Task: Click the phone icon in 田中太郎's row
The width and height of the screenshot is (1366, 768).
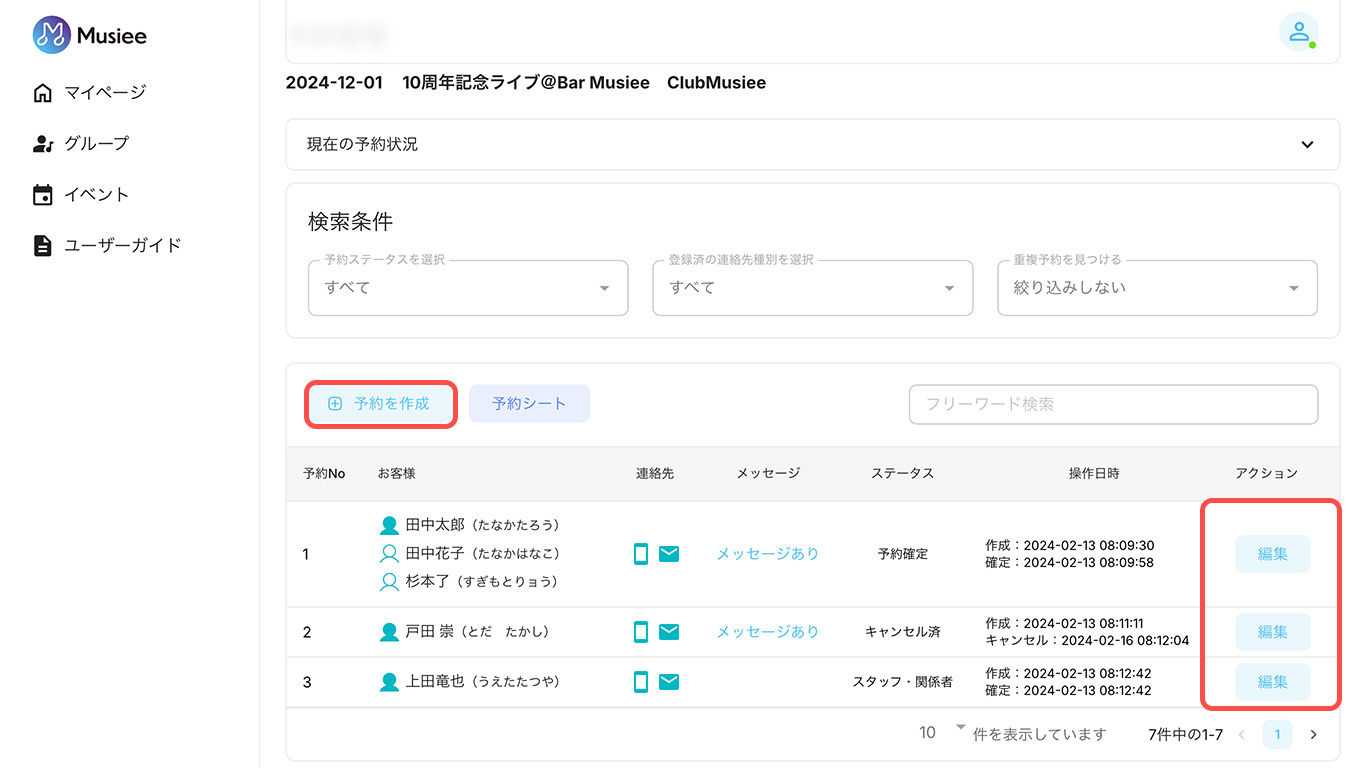Action: [640, 553]
